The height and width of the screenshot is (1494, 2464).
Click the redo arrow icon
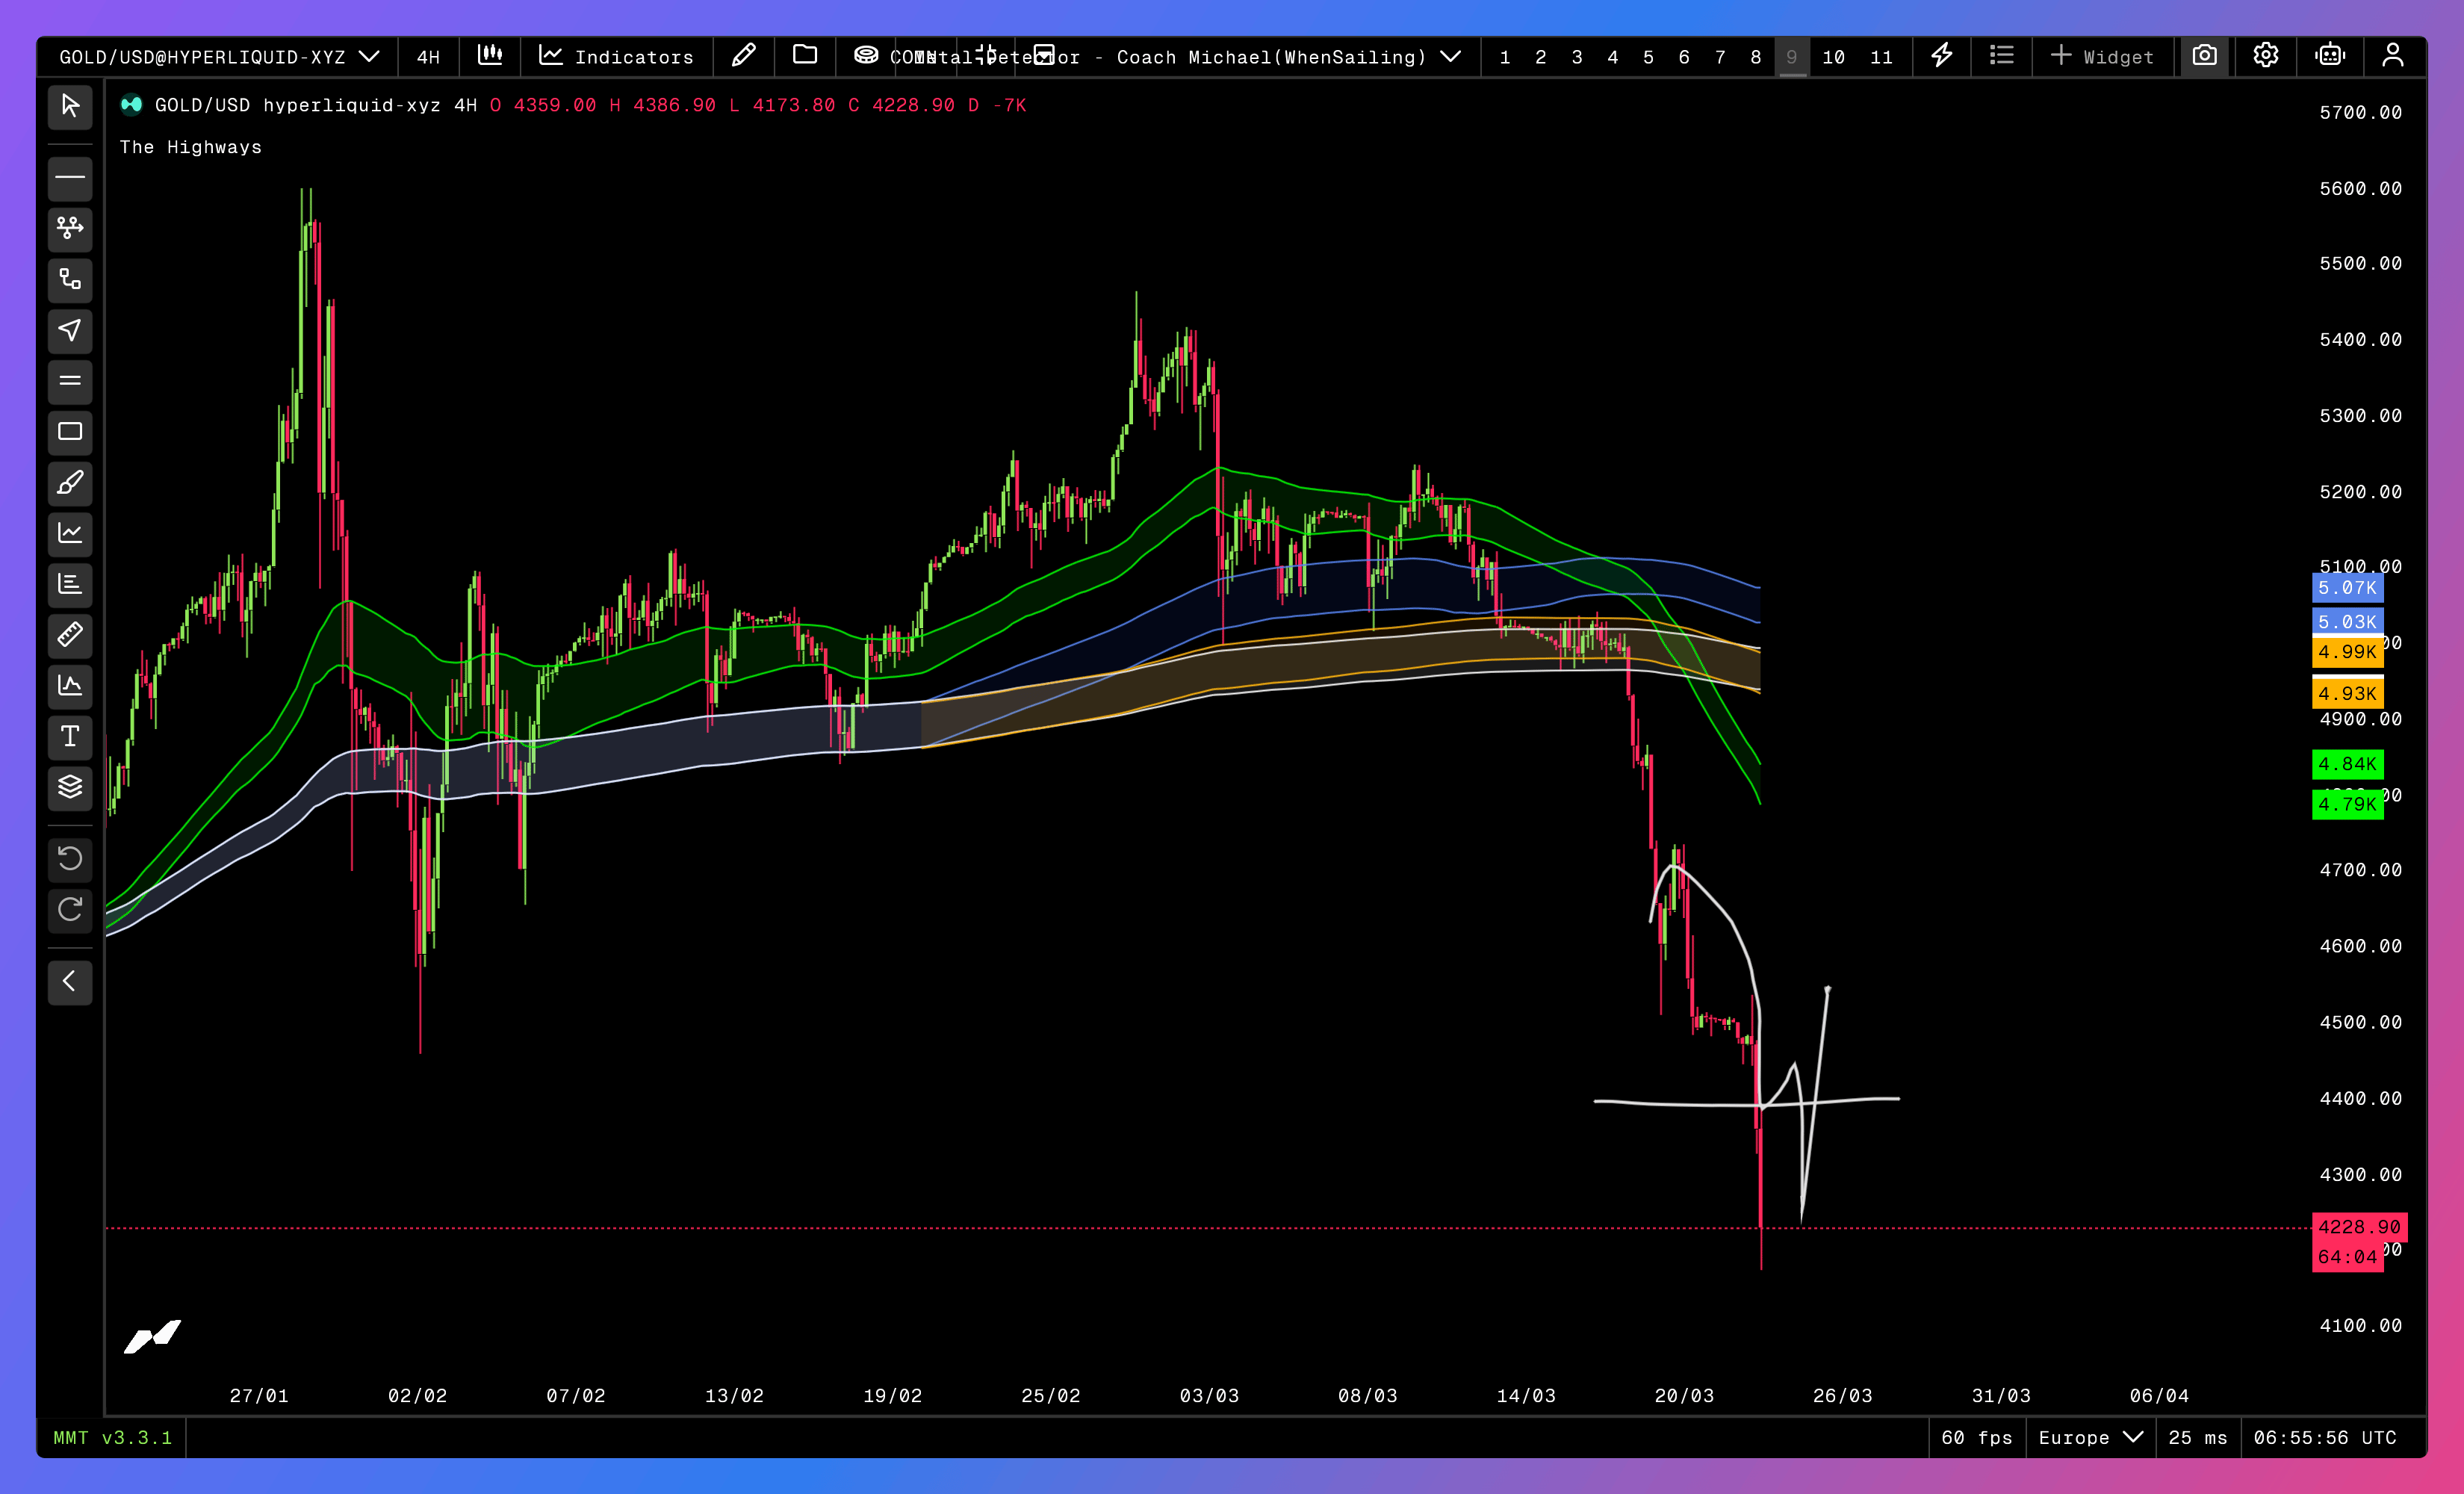(70, 909)
